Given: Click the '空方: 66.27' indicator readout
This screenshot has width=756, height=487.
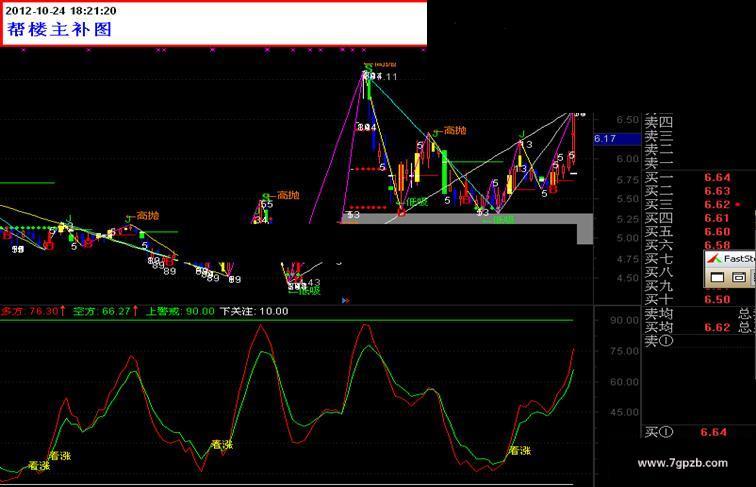Looking at the screenshot, I should 106,311.
